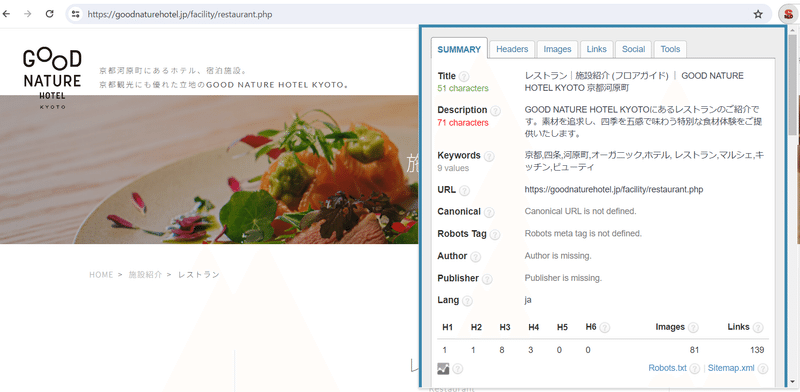Open the help icon next to Publisher
800x392 pixels.
click(x=487, y=279)
